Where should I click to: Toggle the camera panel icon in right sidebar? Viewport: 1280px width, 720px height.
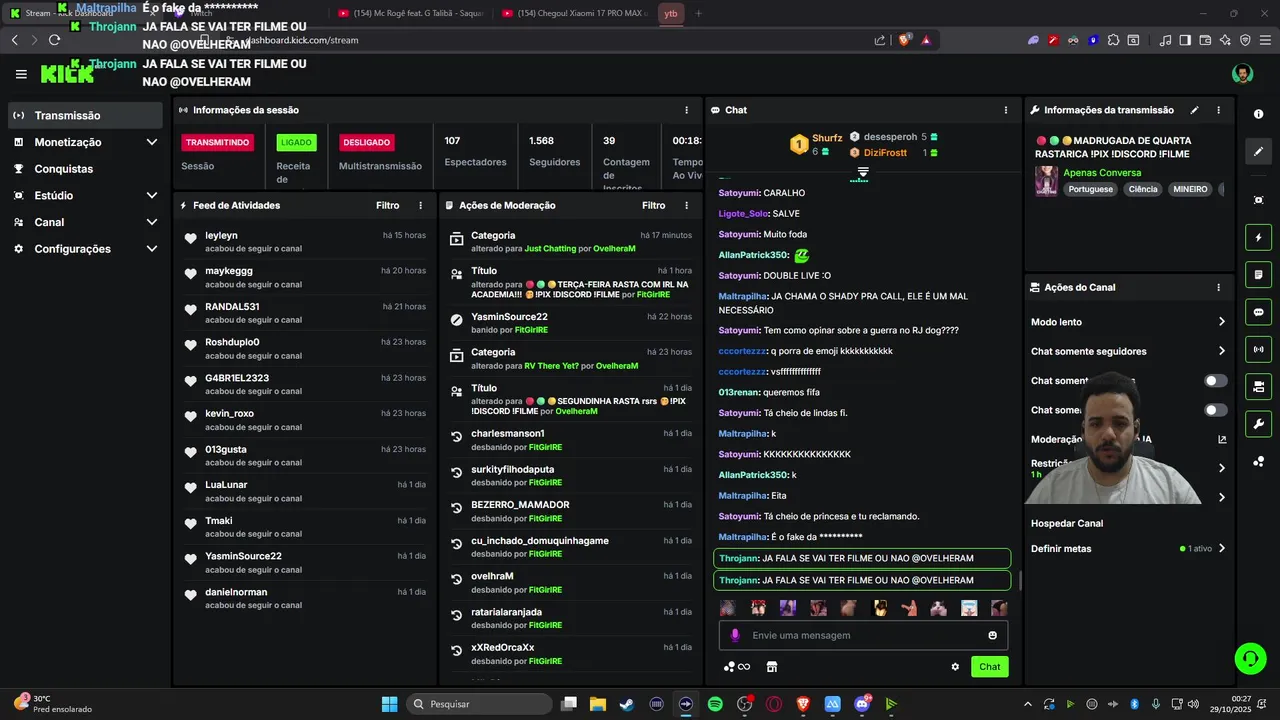1258,386
